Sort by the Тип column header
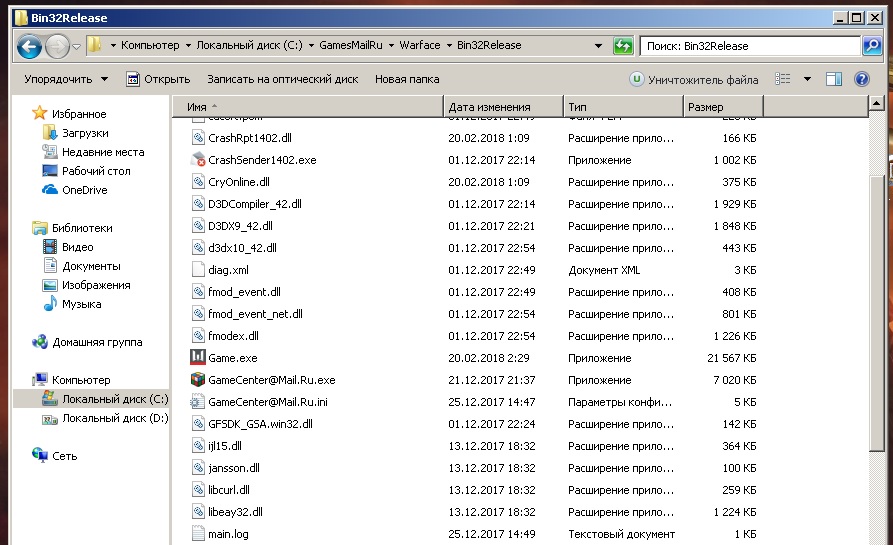 tap(623, 106)
